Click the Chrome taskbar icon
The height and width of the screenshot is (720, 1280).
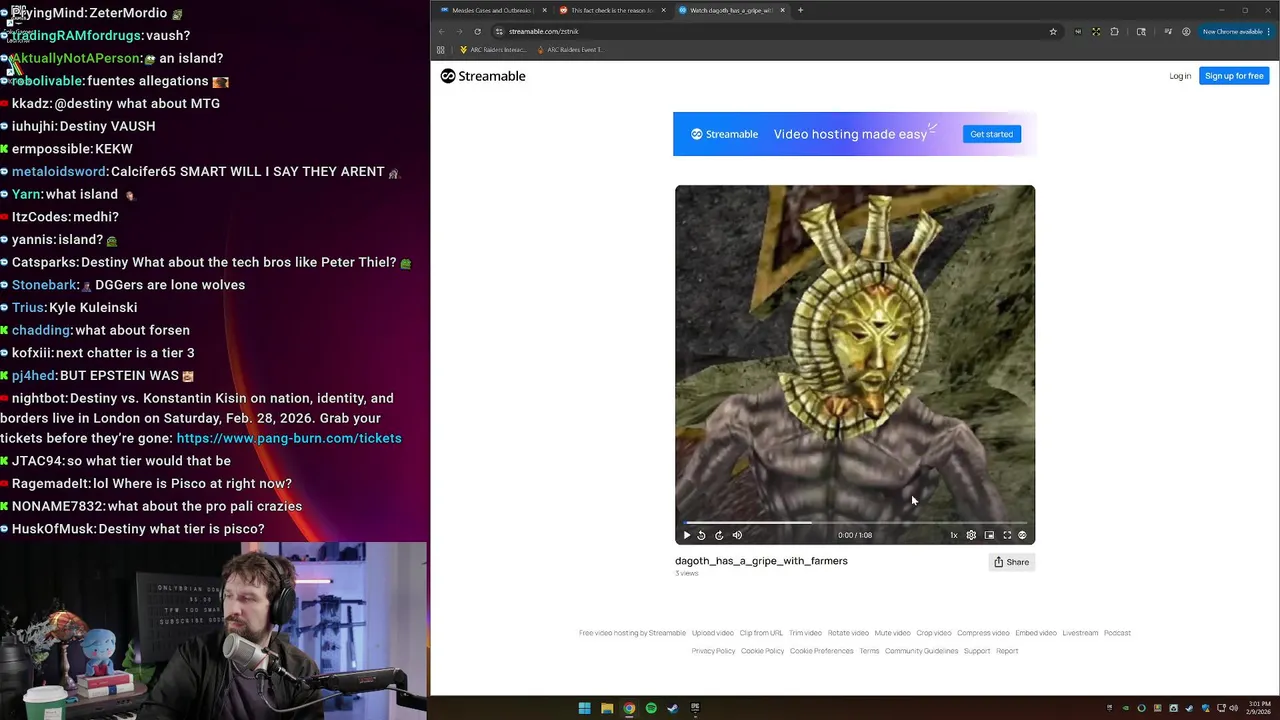(x=629, y=709)
